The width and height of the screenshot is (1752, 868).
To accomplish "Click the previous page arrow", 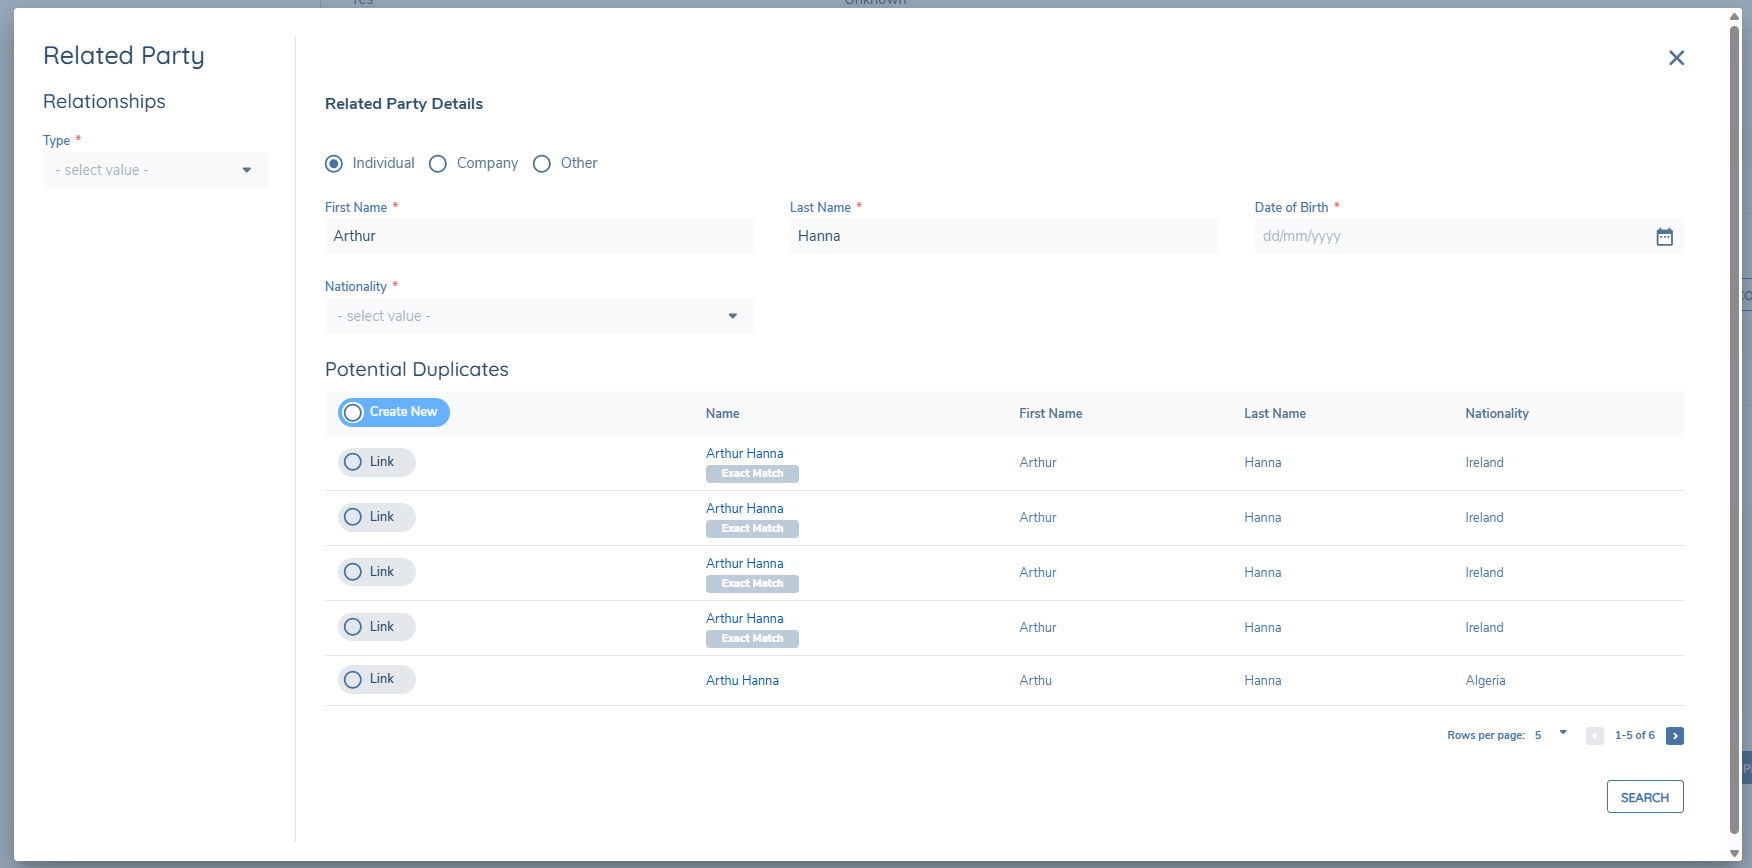I will 1595,736.
